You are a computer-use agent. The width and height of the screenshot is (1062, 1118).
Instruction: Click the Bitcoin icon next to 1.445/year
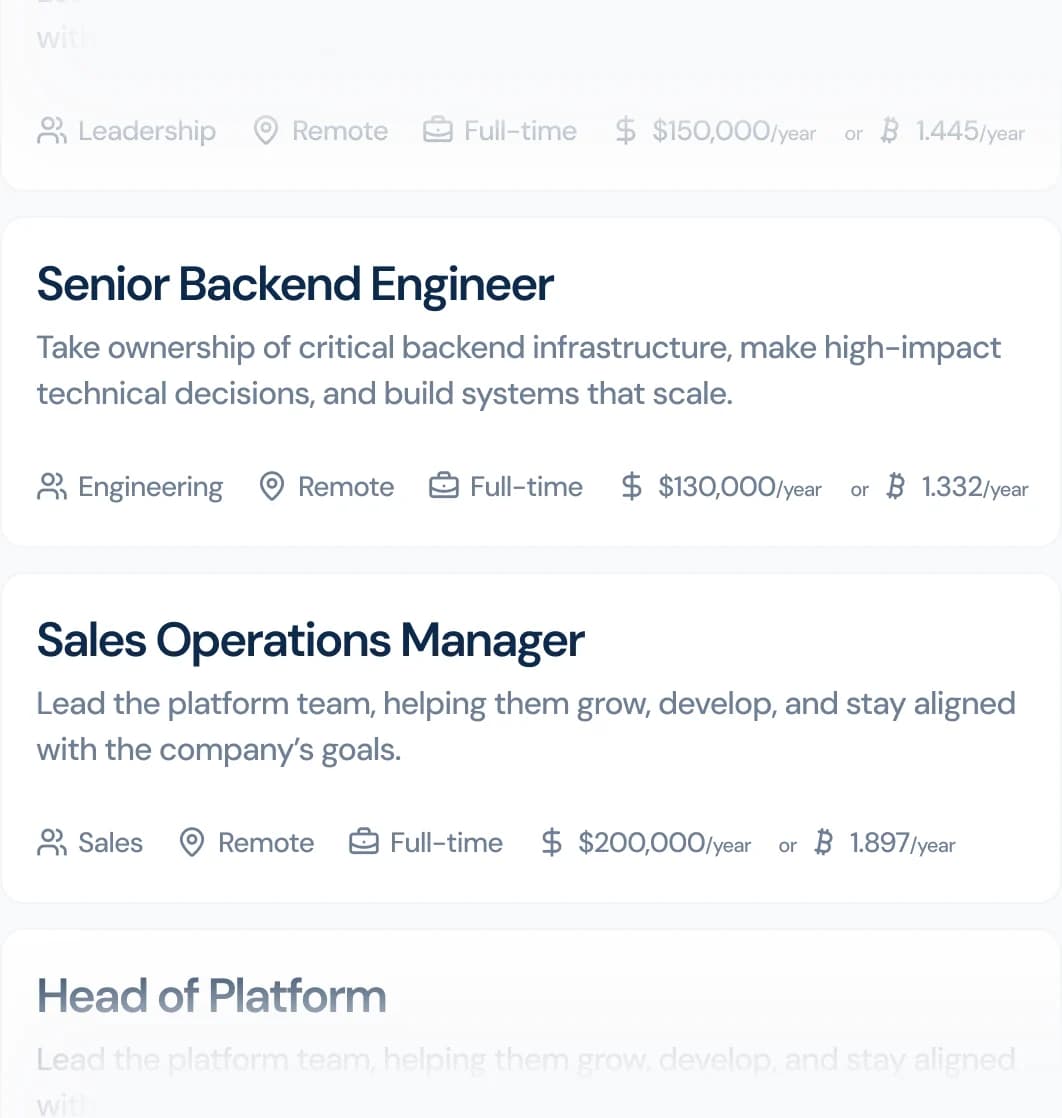coord(889,131)
